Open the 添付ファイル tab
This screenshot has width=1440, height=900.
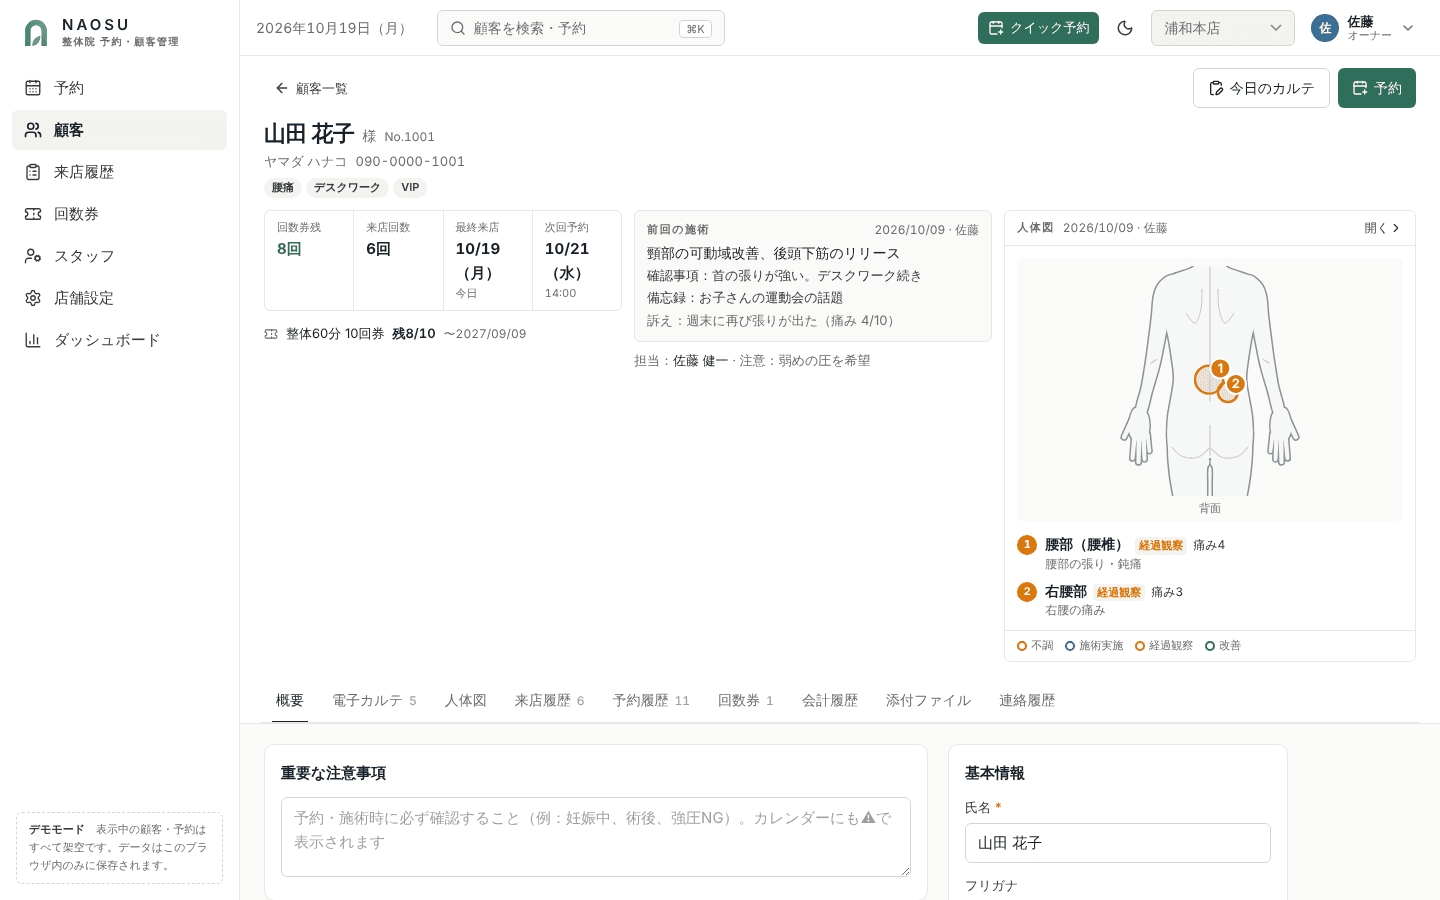pyautogui.click(x=928, y=701)
